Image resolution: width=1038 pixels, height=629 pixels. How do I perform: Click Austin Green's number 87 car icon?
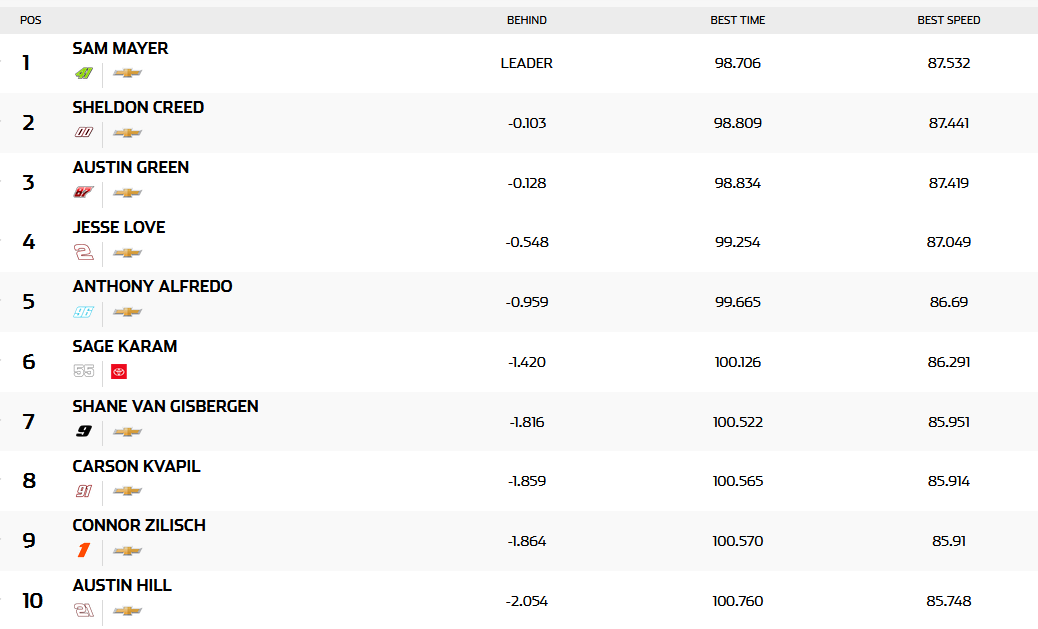[84, 192]
